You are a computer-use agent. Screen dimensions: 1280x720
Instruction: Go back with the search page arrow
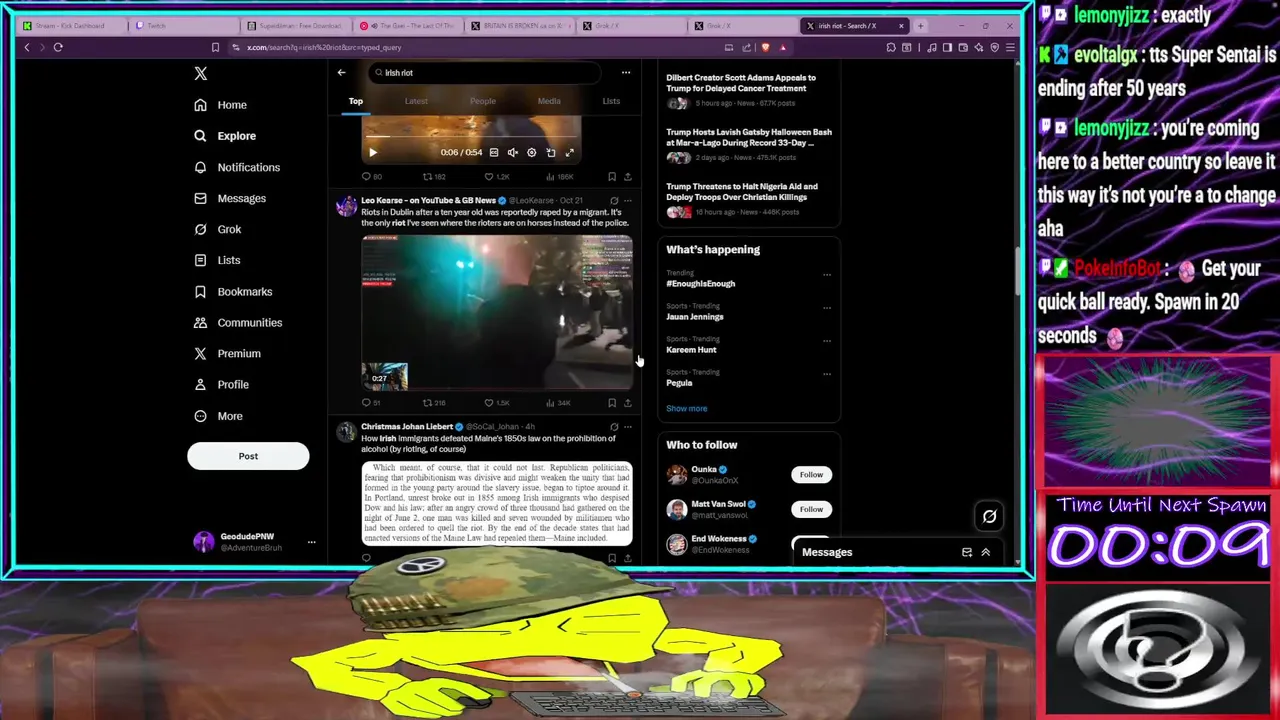(341, 72)
